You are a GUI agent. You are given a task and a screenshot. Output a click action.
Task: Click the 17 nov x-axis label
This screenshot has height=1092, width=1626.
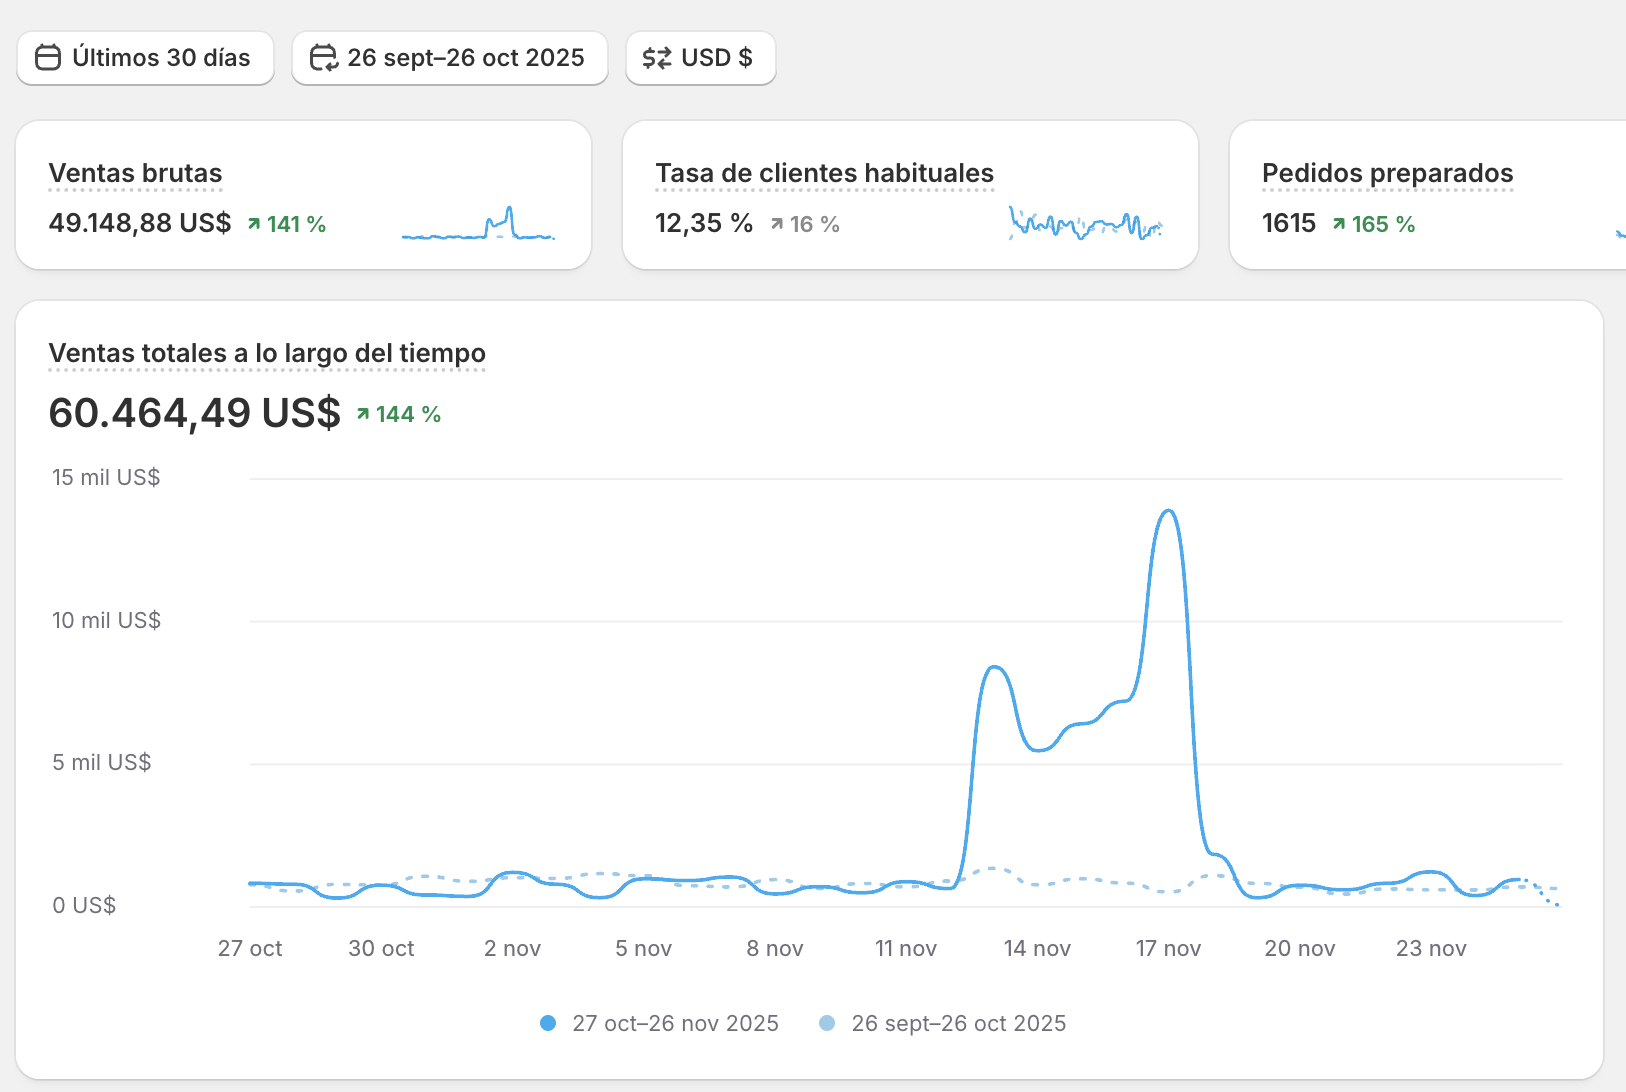[x=1168, y=948]
